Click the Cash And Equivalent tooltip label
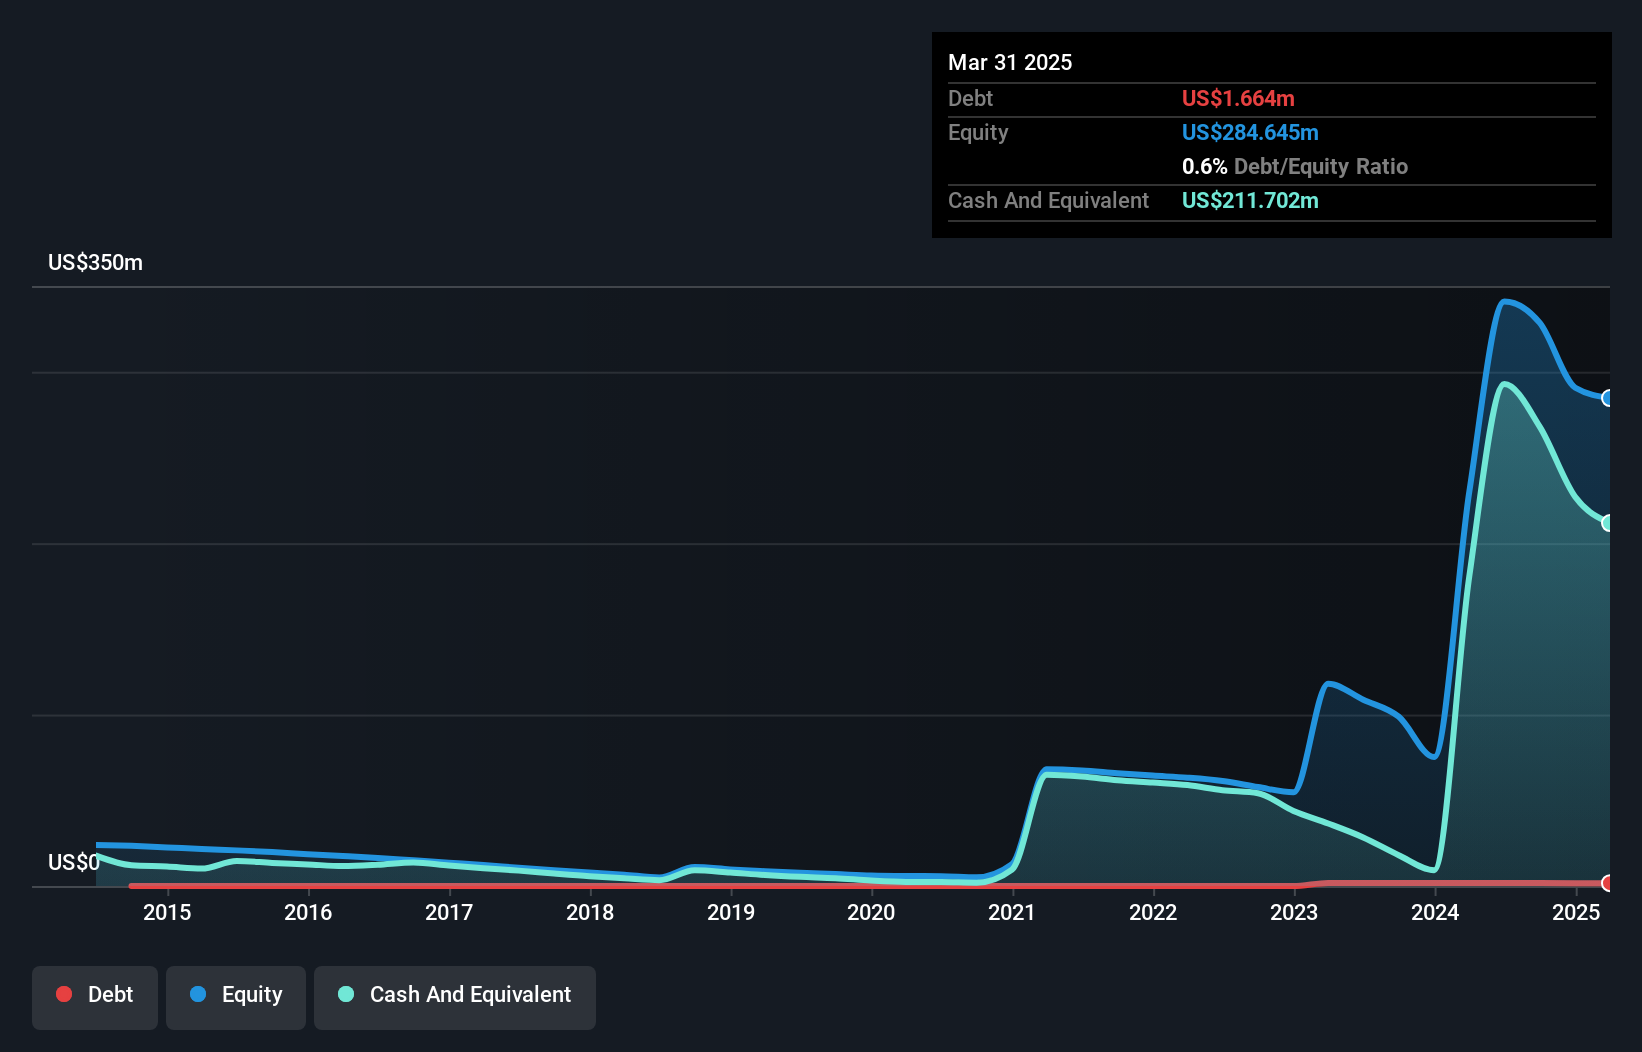 1049,200
